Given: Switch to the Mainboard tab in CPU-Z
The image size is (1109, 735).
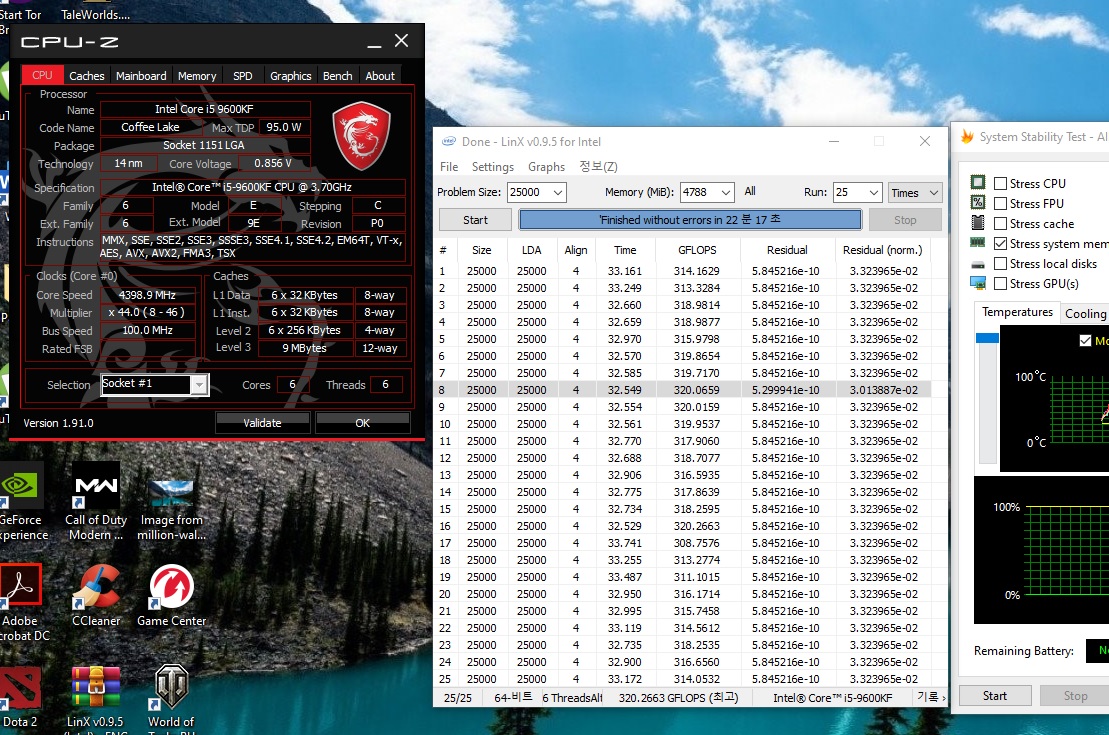Looking at the screenshot, I should (141, 76).
